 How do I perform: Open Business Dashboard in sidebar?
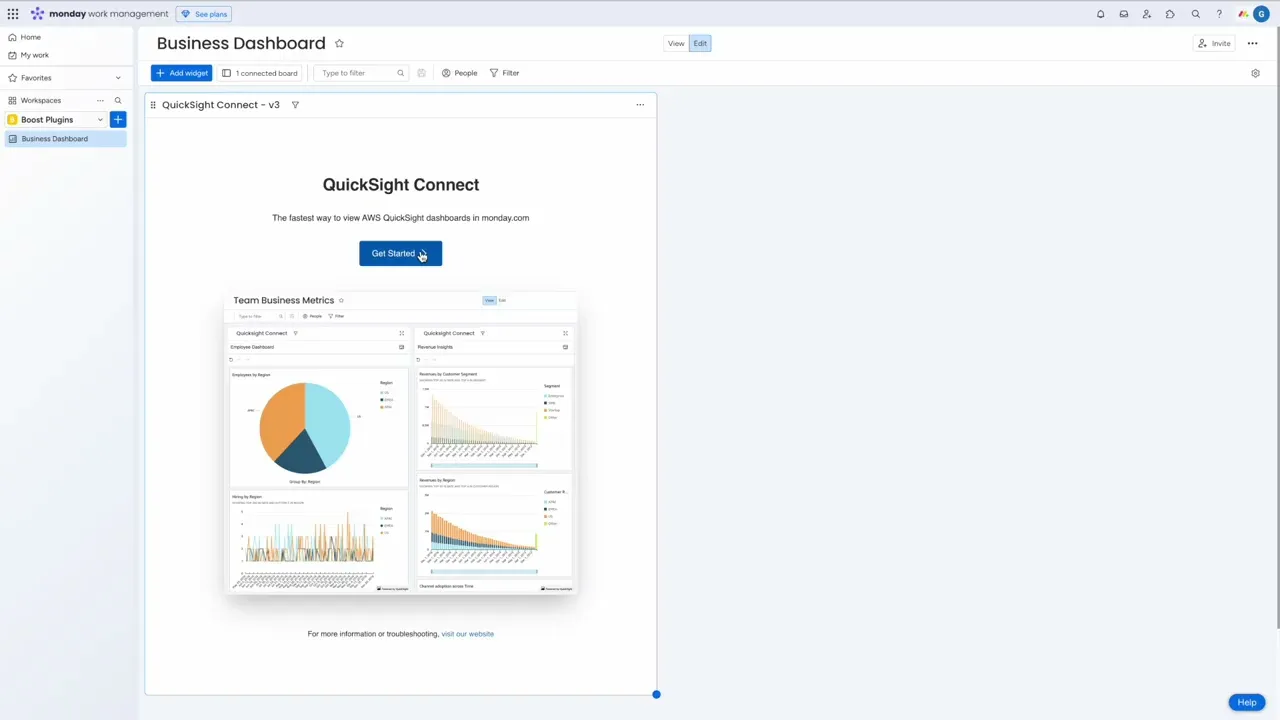click(65, 139)
